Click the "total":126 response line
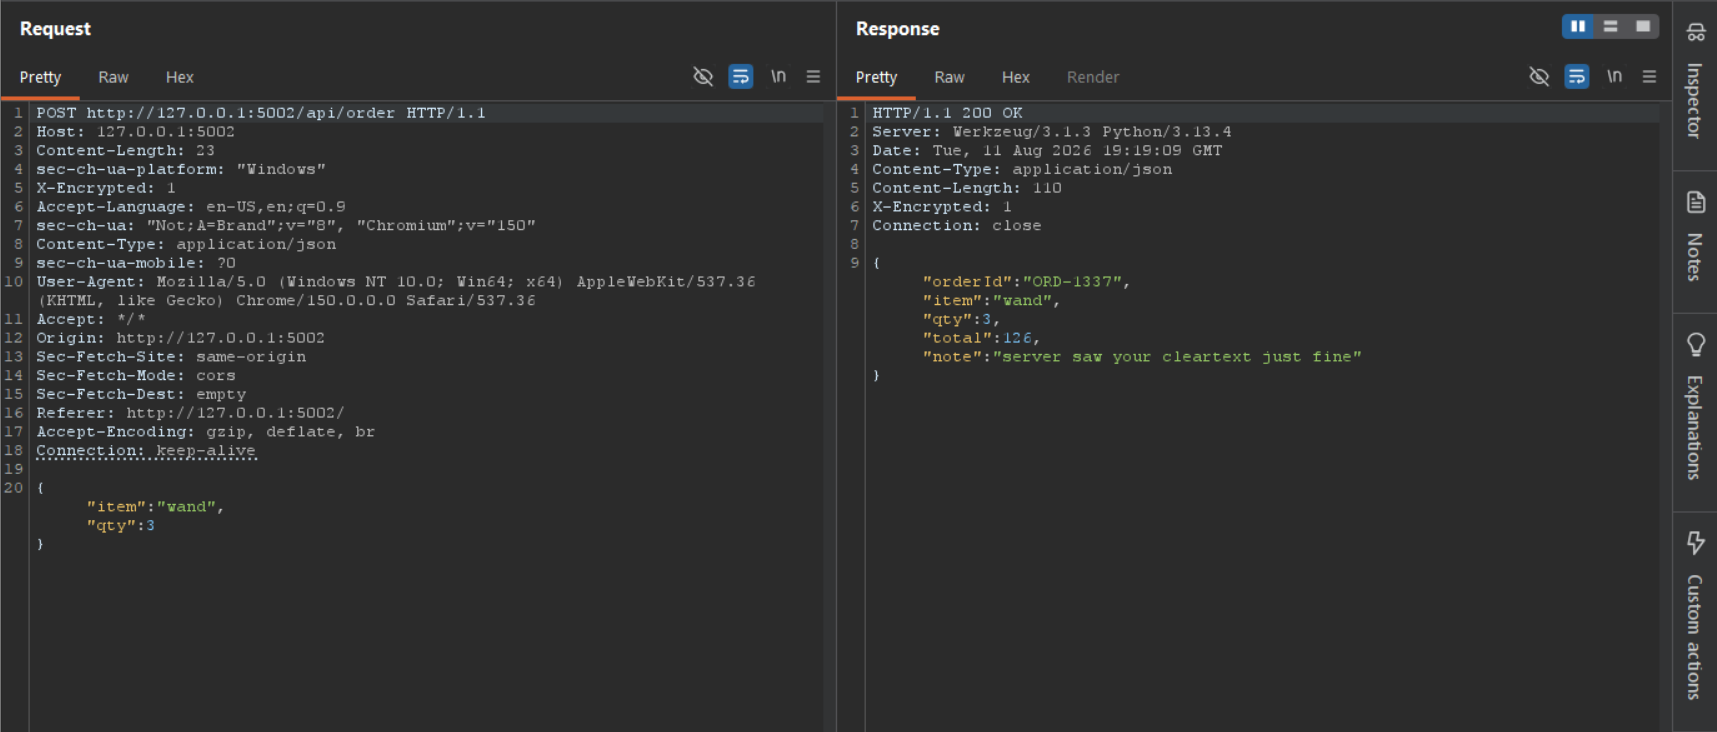This screenshot has height=732, width=1717. coord(981,338)
